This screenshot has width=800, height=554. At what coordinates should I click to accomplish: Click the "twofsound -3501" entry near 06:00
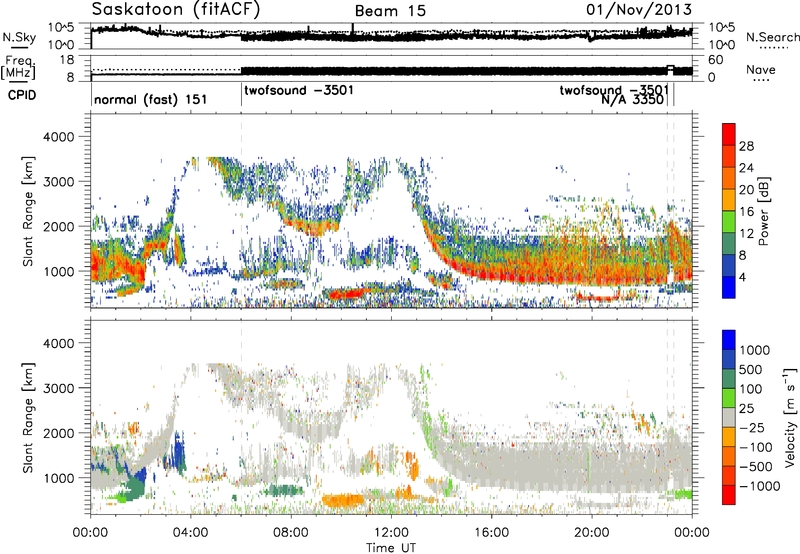(299, 91)
